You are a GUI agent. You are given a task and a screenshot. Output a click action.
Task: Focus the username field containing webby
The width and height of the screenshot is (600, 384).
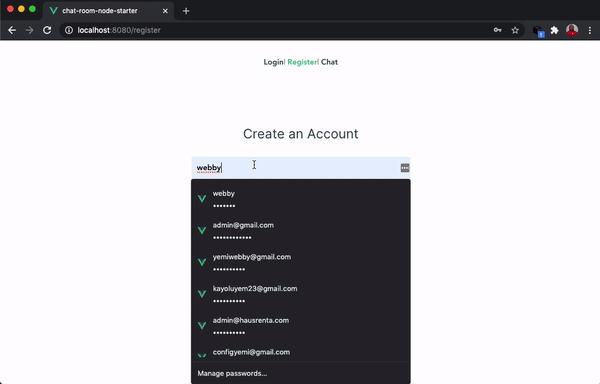tap(301, 168)
